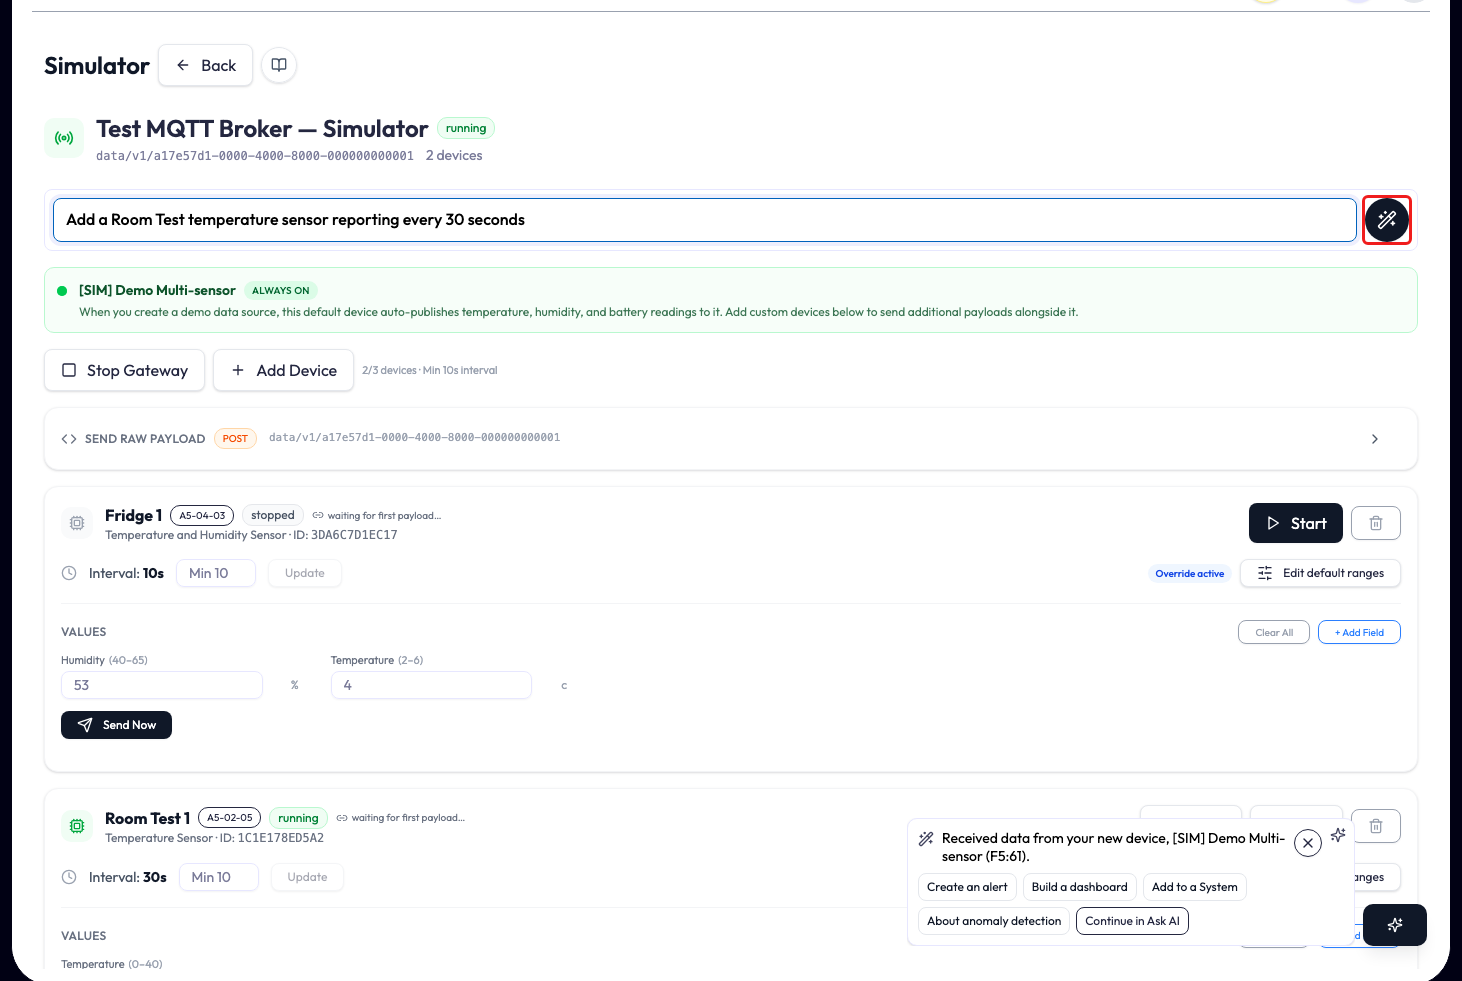The height and width of the screenshot is (981, 1462).
Task: Click the POST method badge
Action: 235,439
